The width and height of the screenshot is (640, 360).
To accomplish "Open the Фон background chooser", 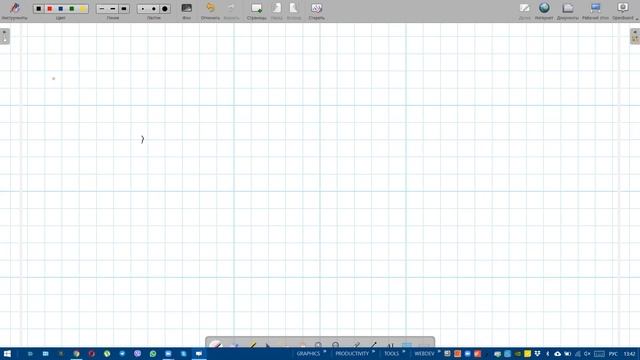I will 187,10.
